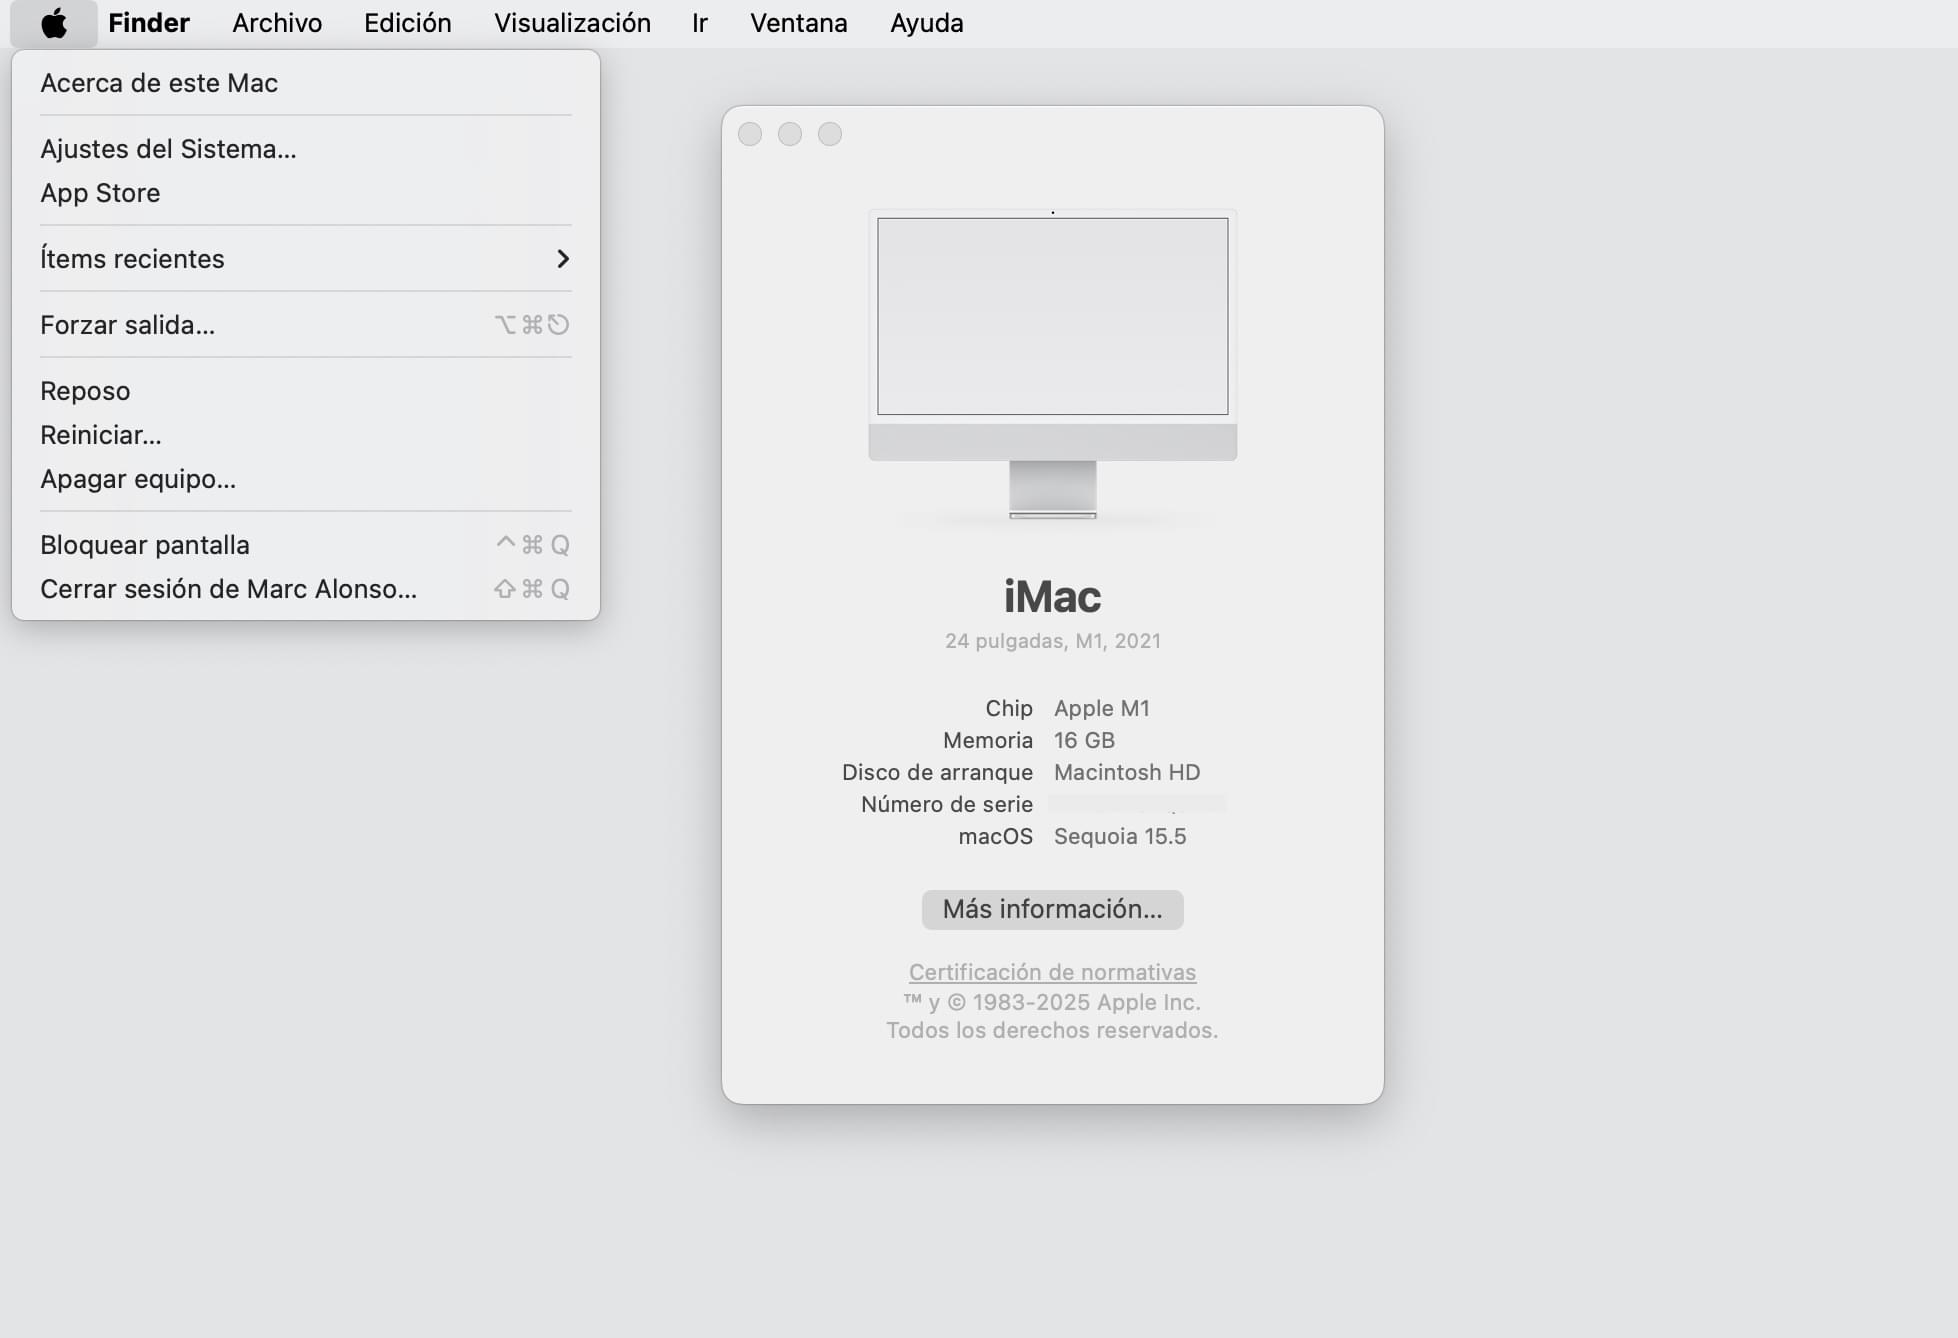This screenshot has width=1958, height=1338.
Task: Click the 'Todos los derechos reservados.' text
Action: pyautogui.click(x=1052, y=1030)
